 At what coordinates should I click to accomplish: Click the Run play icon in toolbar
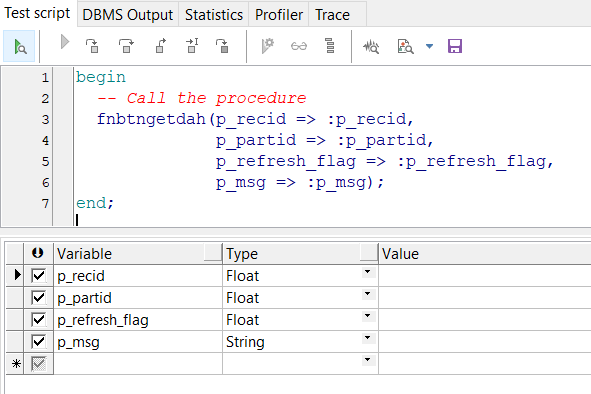click(x=65, y=42)
